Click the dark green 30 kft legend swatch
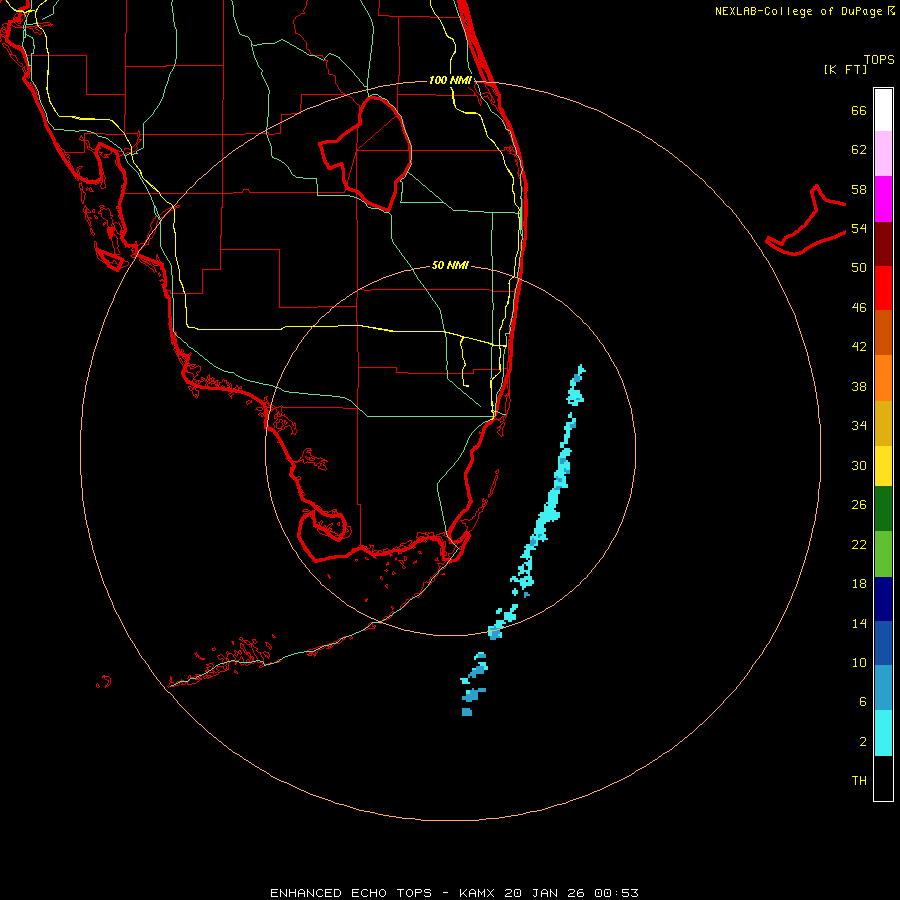Image resolution: width=900 pixels, height=900 pixels. coord(883,509)
